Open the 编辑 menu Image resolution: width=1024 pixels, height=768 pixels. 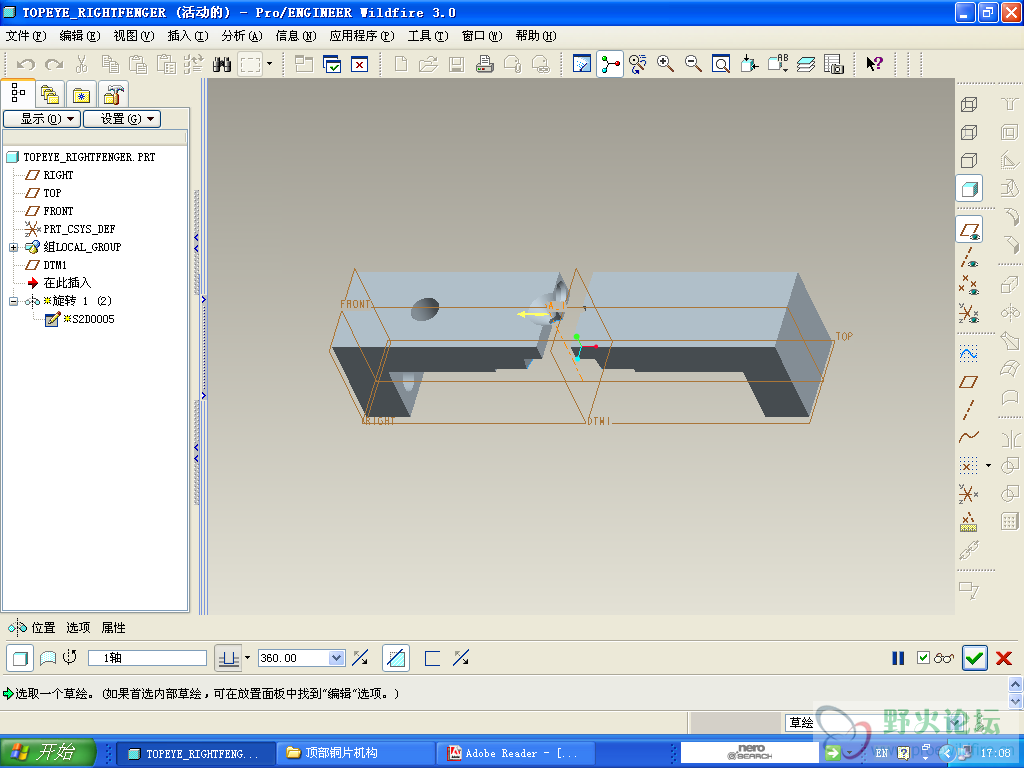[x=80, y=36]
